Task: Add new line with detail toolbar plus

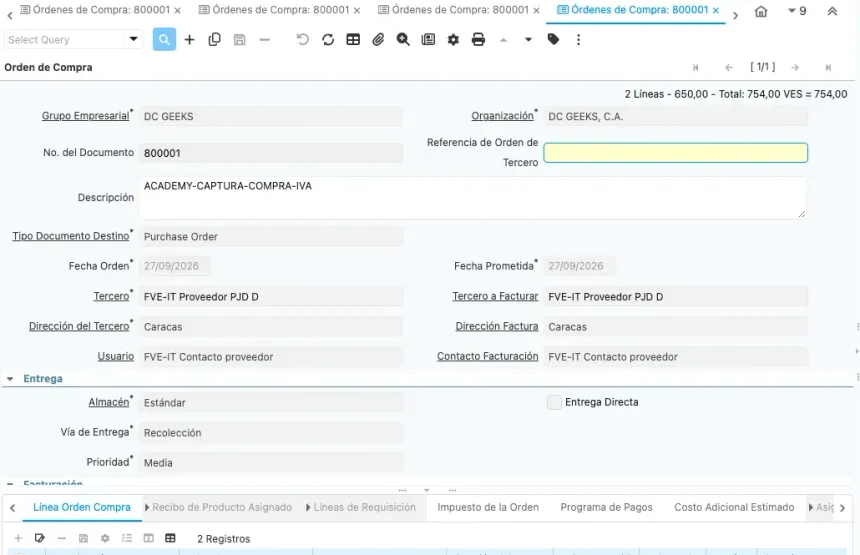Action: click(18, 538)
